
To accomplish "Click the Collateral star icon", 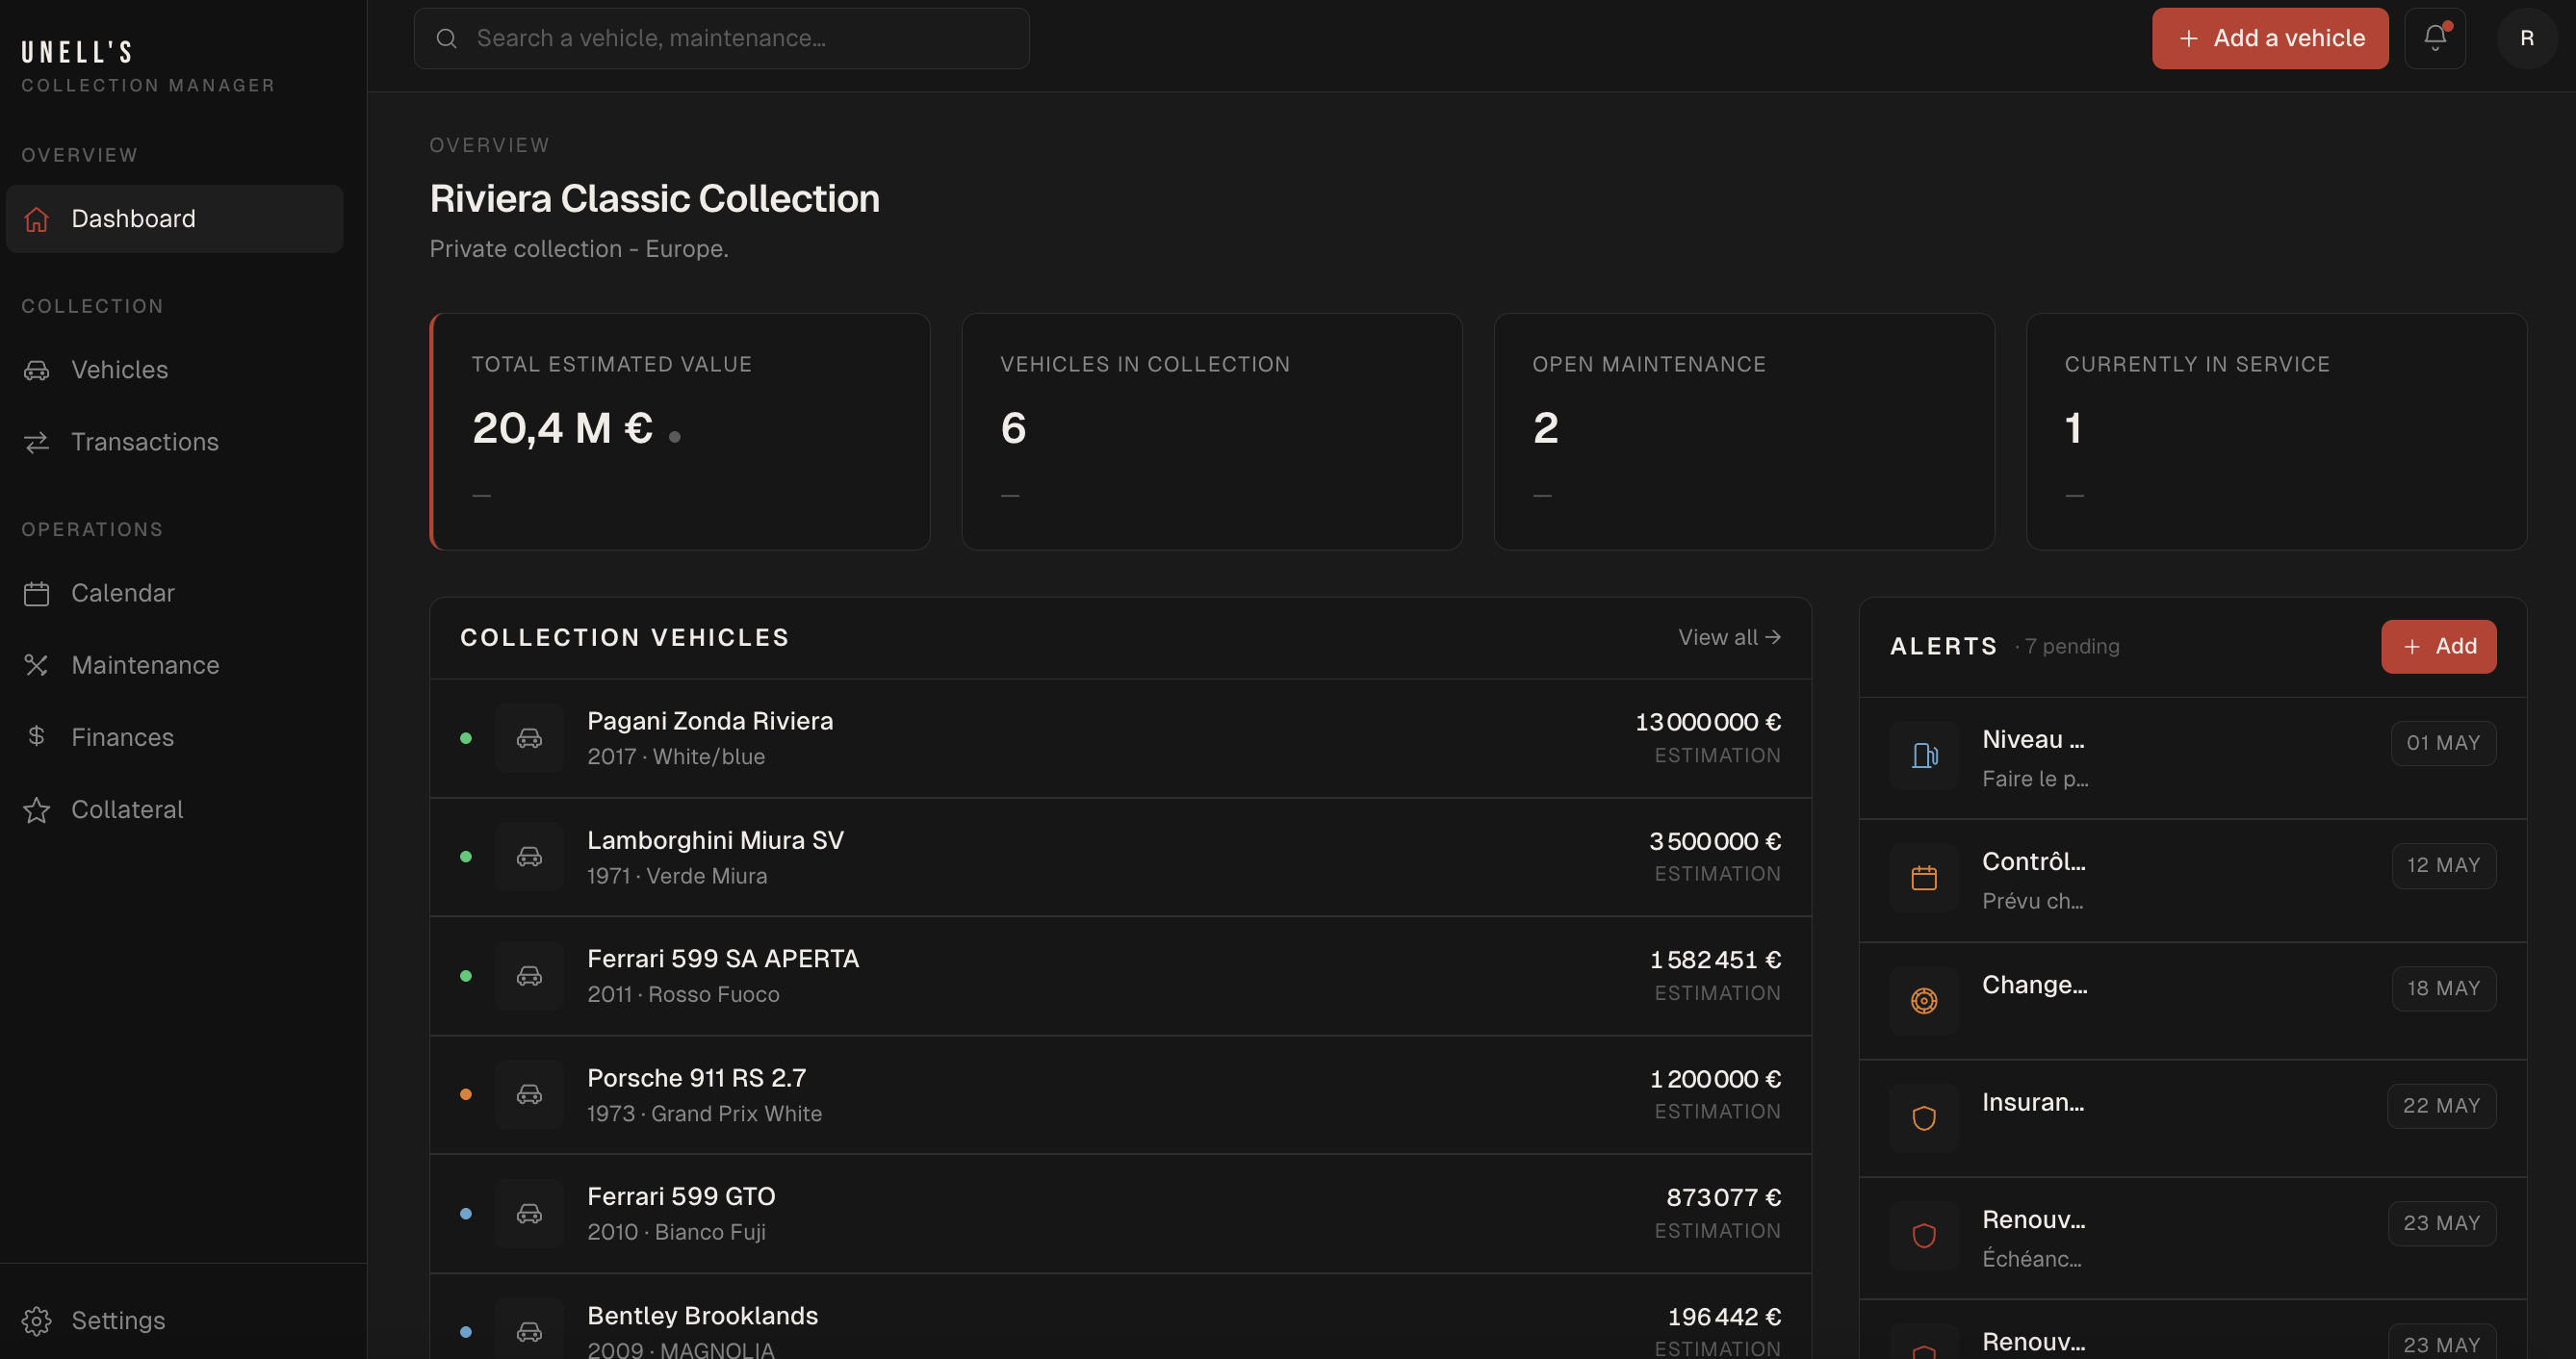I will 37,809.
